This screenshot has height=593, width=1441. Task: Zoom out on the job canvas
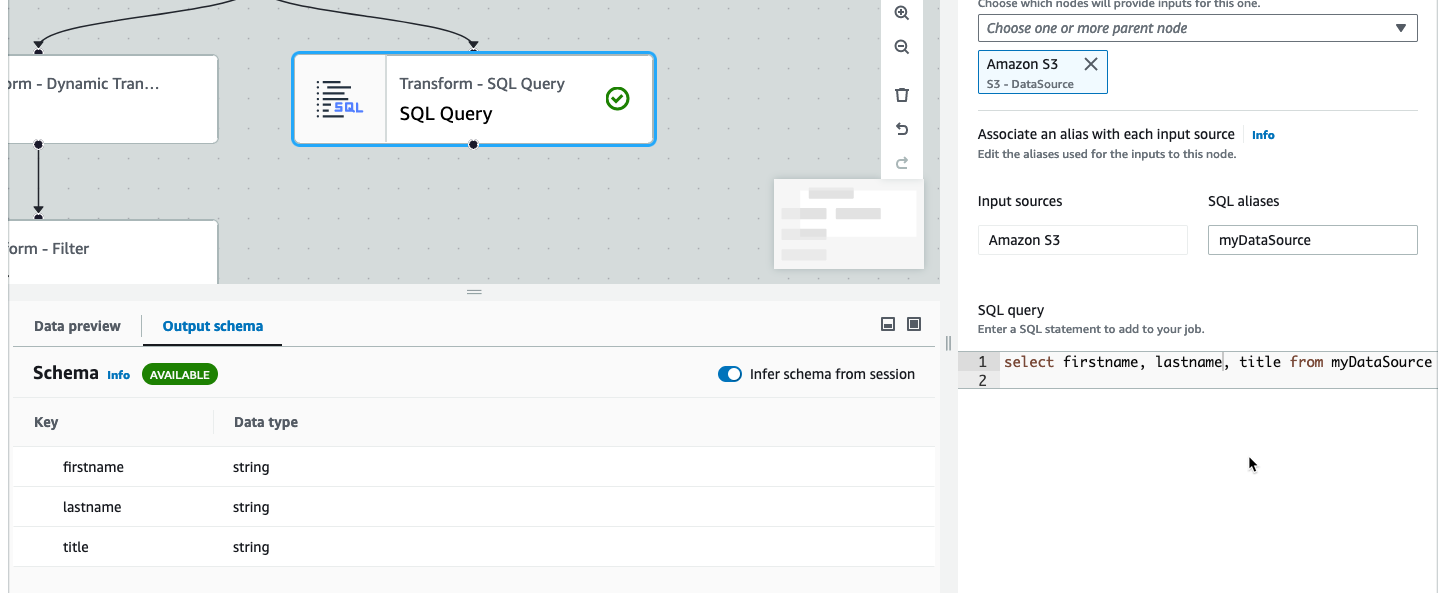[x=901, y=47]
